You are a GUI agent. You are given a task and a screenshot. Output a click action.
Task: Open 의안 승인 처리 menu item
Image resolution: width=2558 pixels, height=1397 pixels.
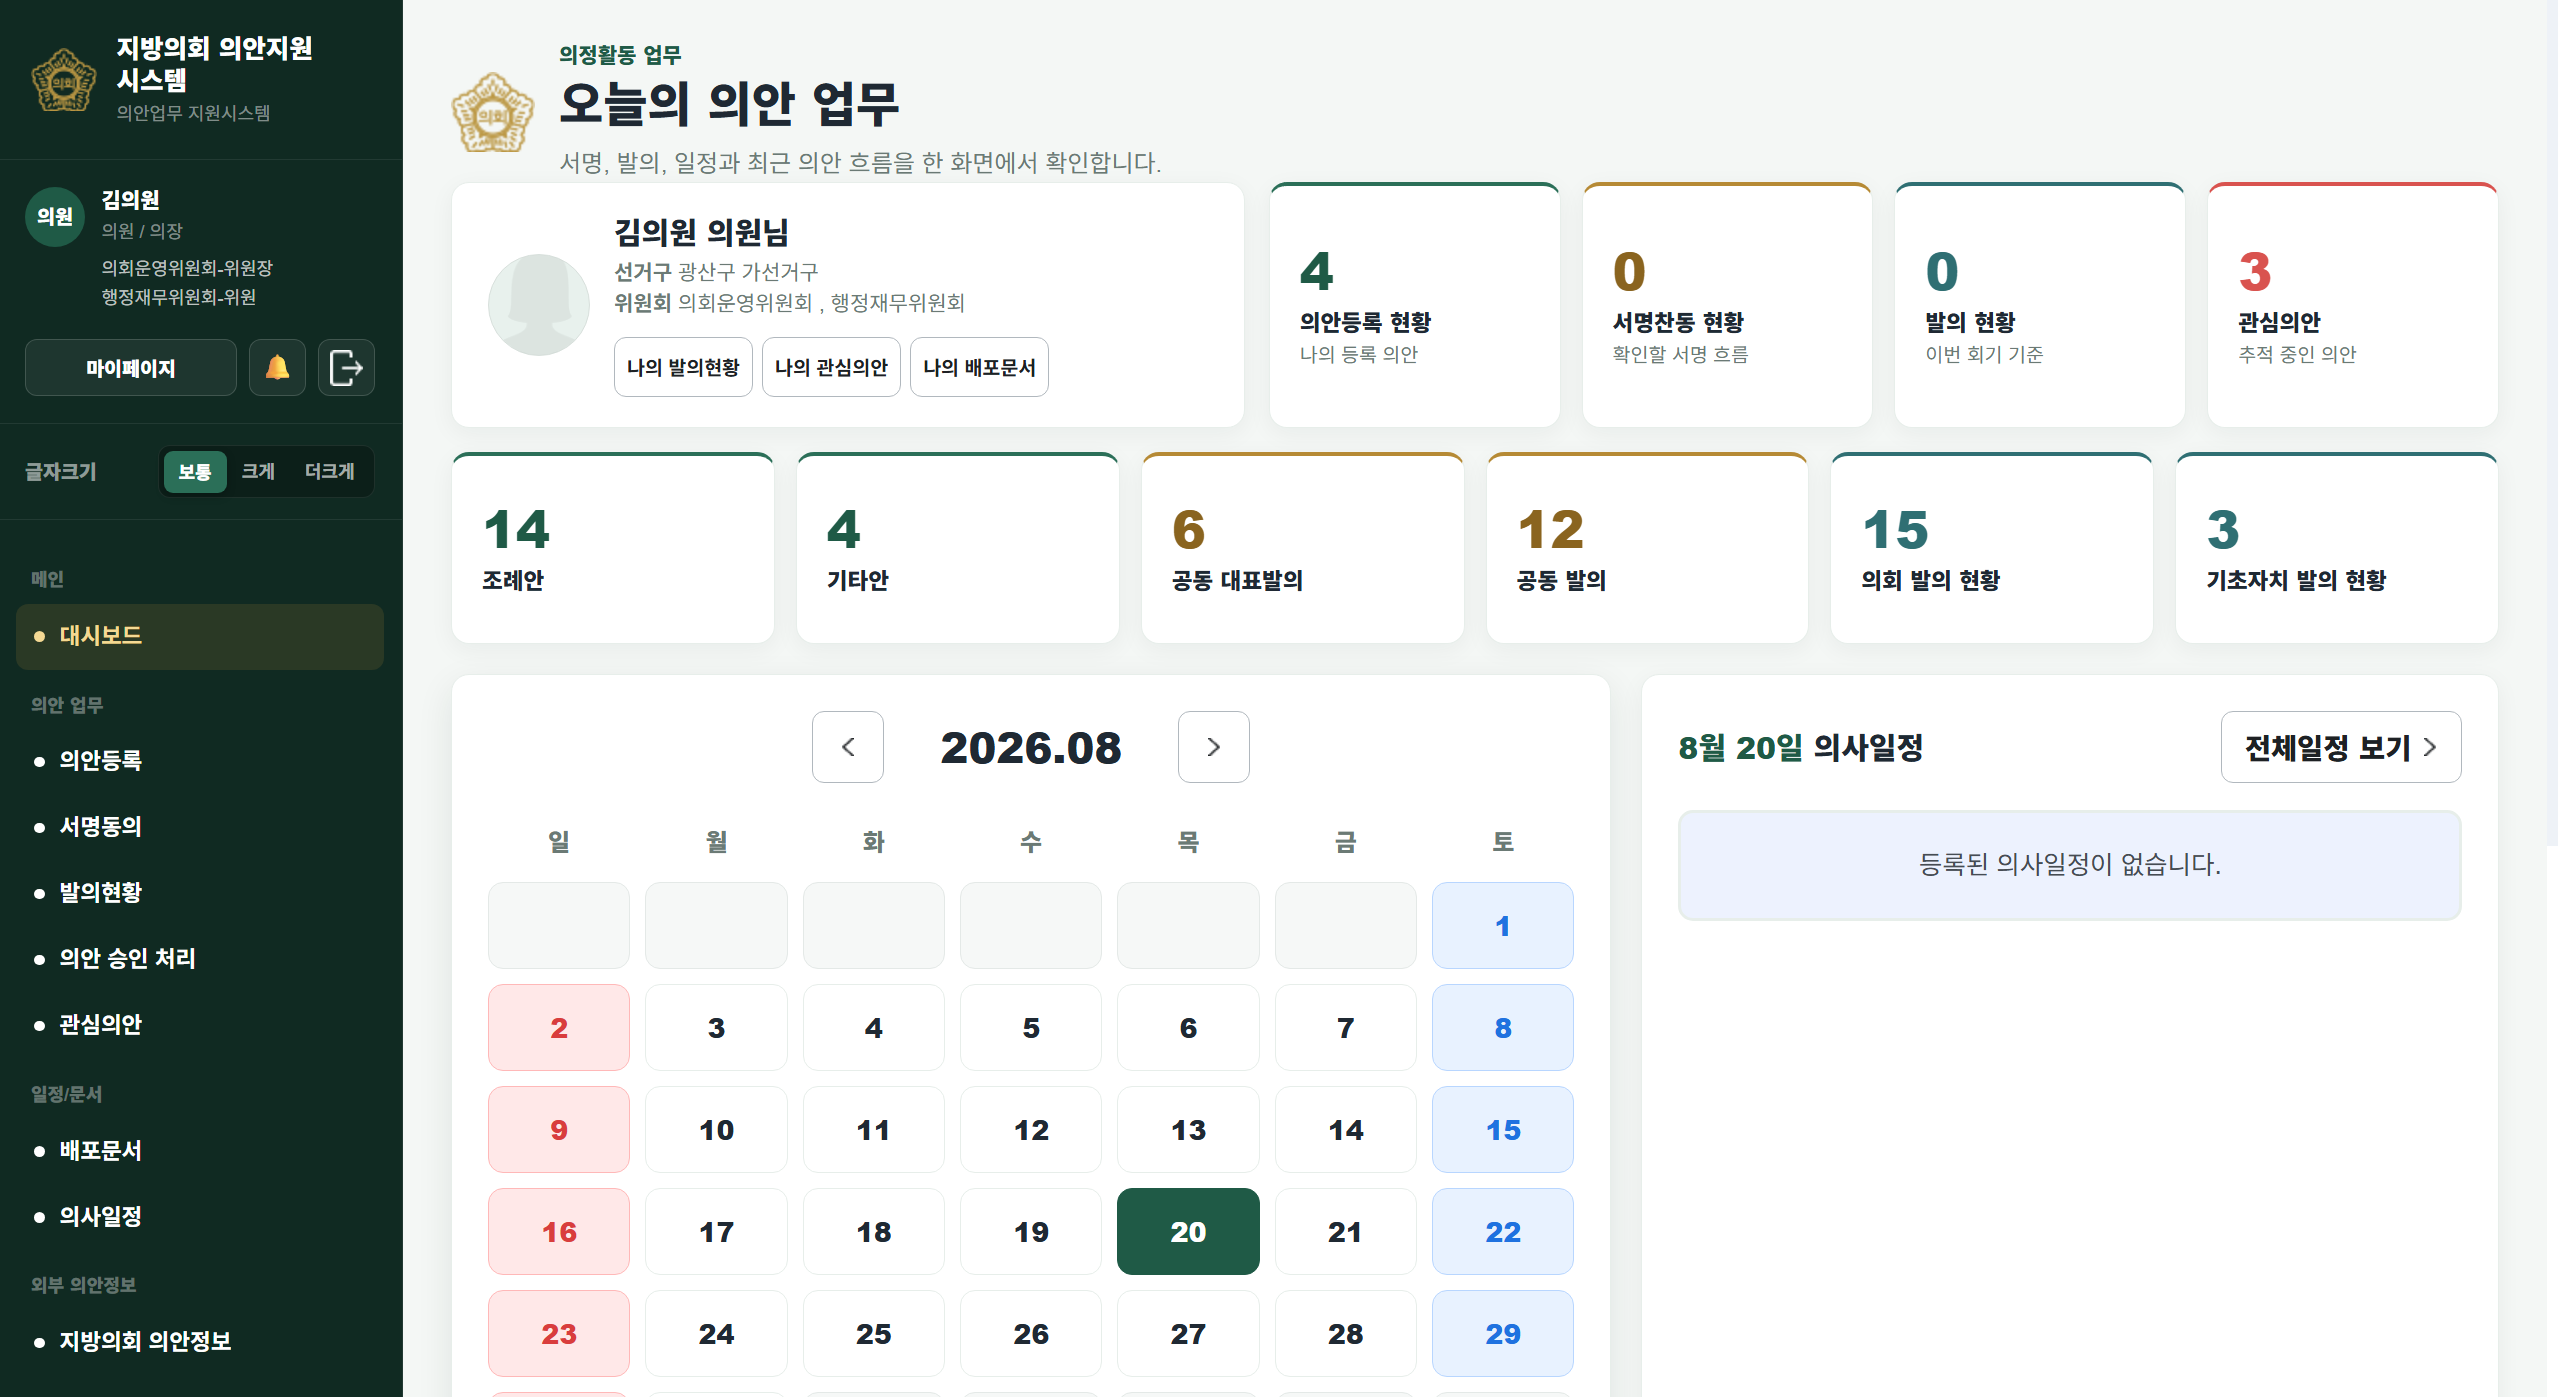coord(200,959)
